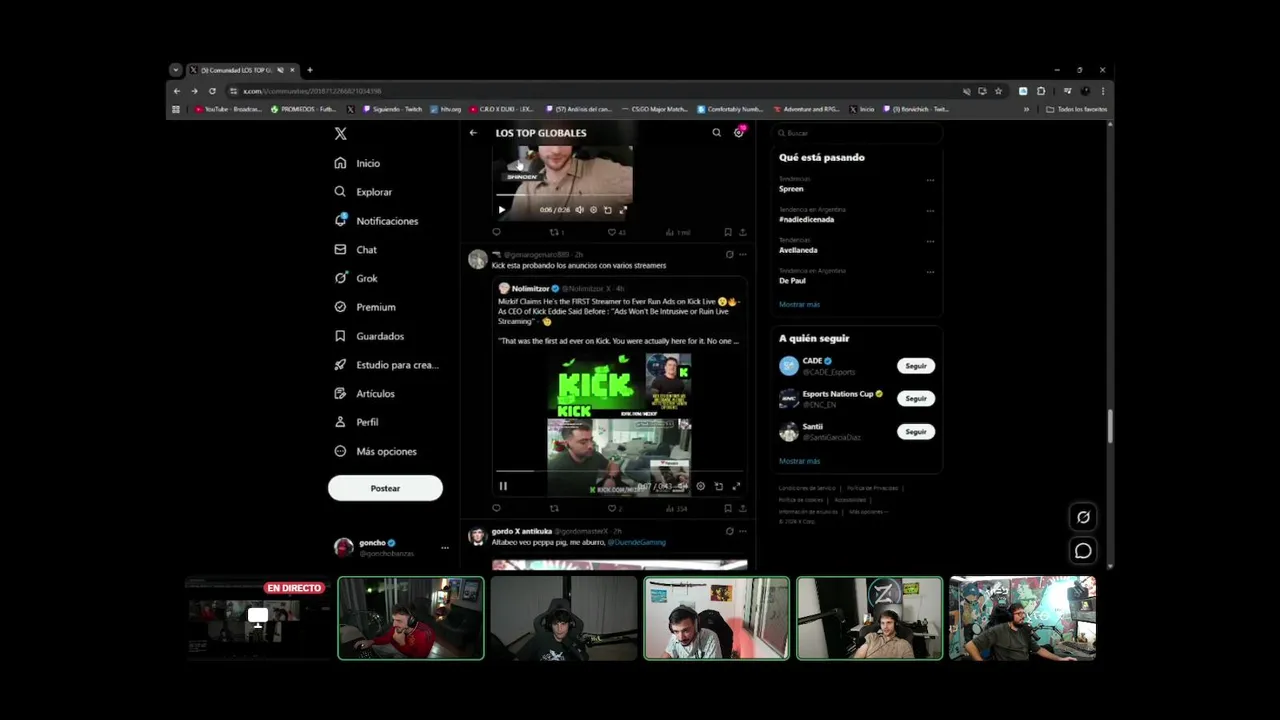Like the Kick anuncios post

point(615,508)
